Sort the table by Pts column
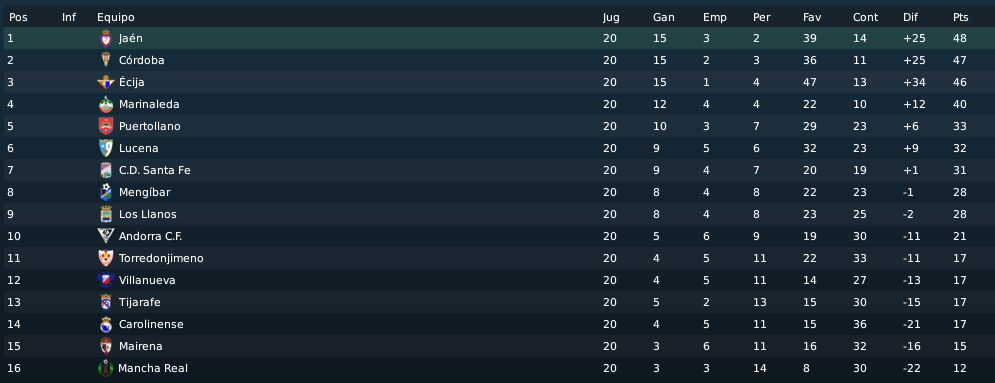Viewport: 995px width, 383px height. [960, 18]
